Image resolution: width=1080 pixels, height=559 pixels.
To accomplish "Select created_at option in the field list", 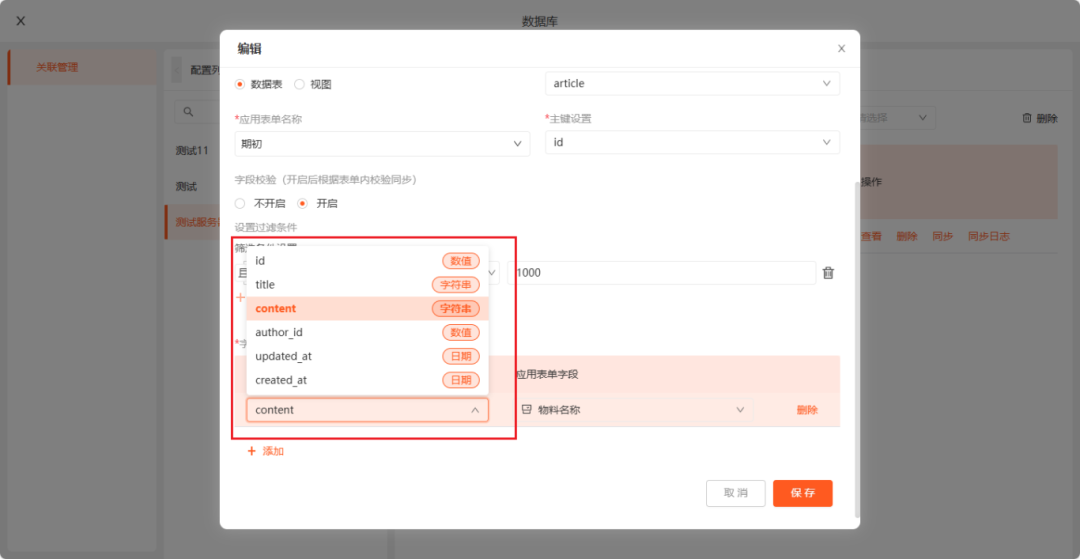I will point(367,380).
